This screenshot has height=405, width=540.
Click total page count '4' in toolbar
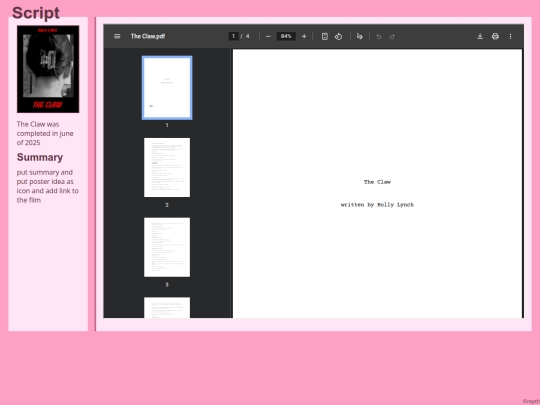coord(247,36)
